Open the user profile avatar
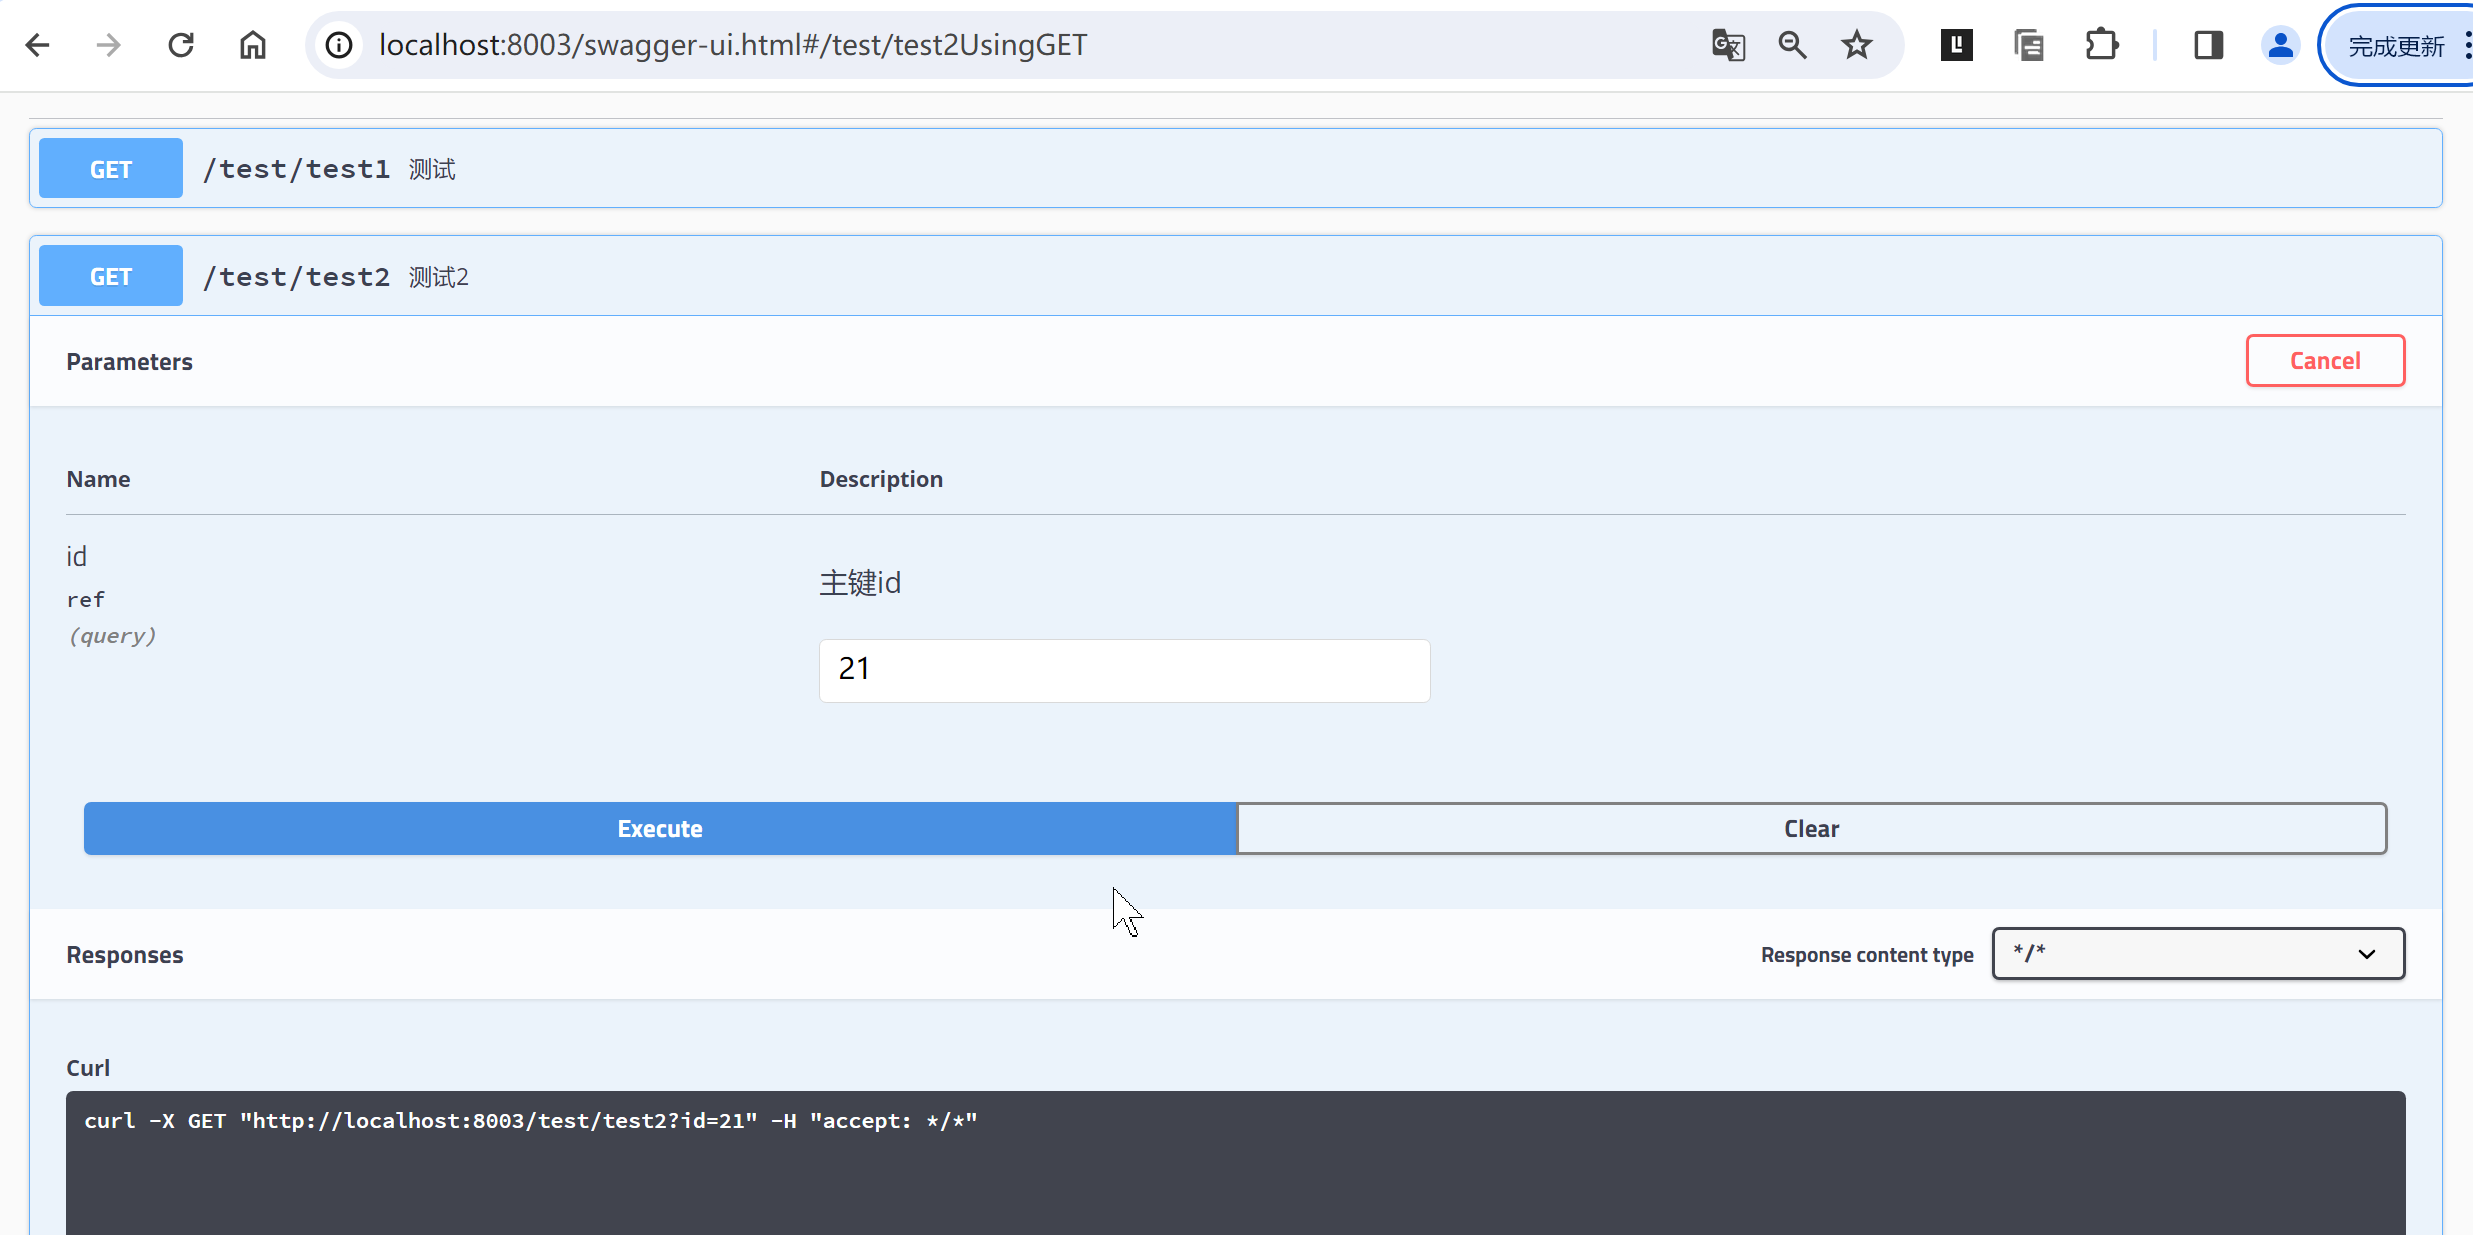Viewport: 2473px width, 1235px height. click(x=2281, y=45)
